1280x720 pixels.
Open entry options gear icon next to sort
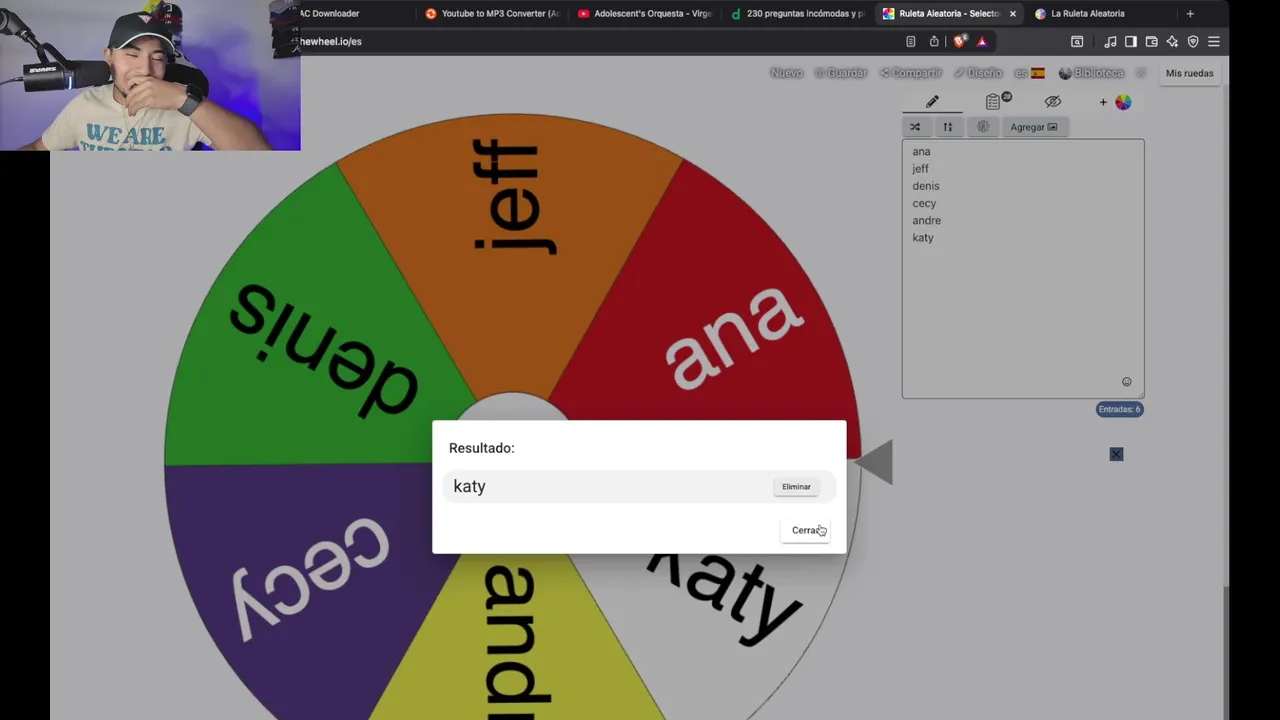(x=983, y=127)
